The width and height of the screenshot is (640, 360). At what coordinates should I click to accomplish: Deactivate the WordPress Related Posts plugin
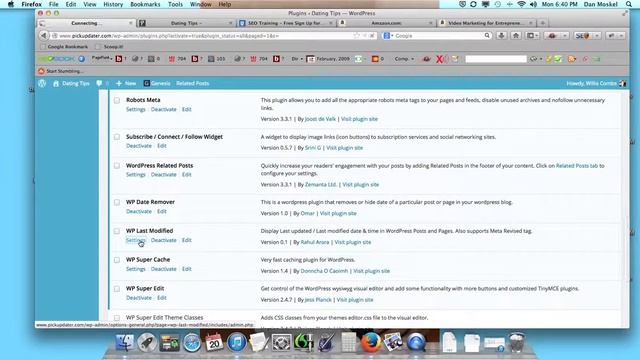click(164, 175)
